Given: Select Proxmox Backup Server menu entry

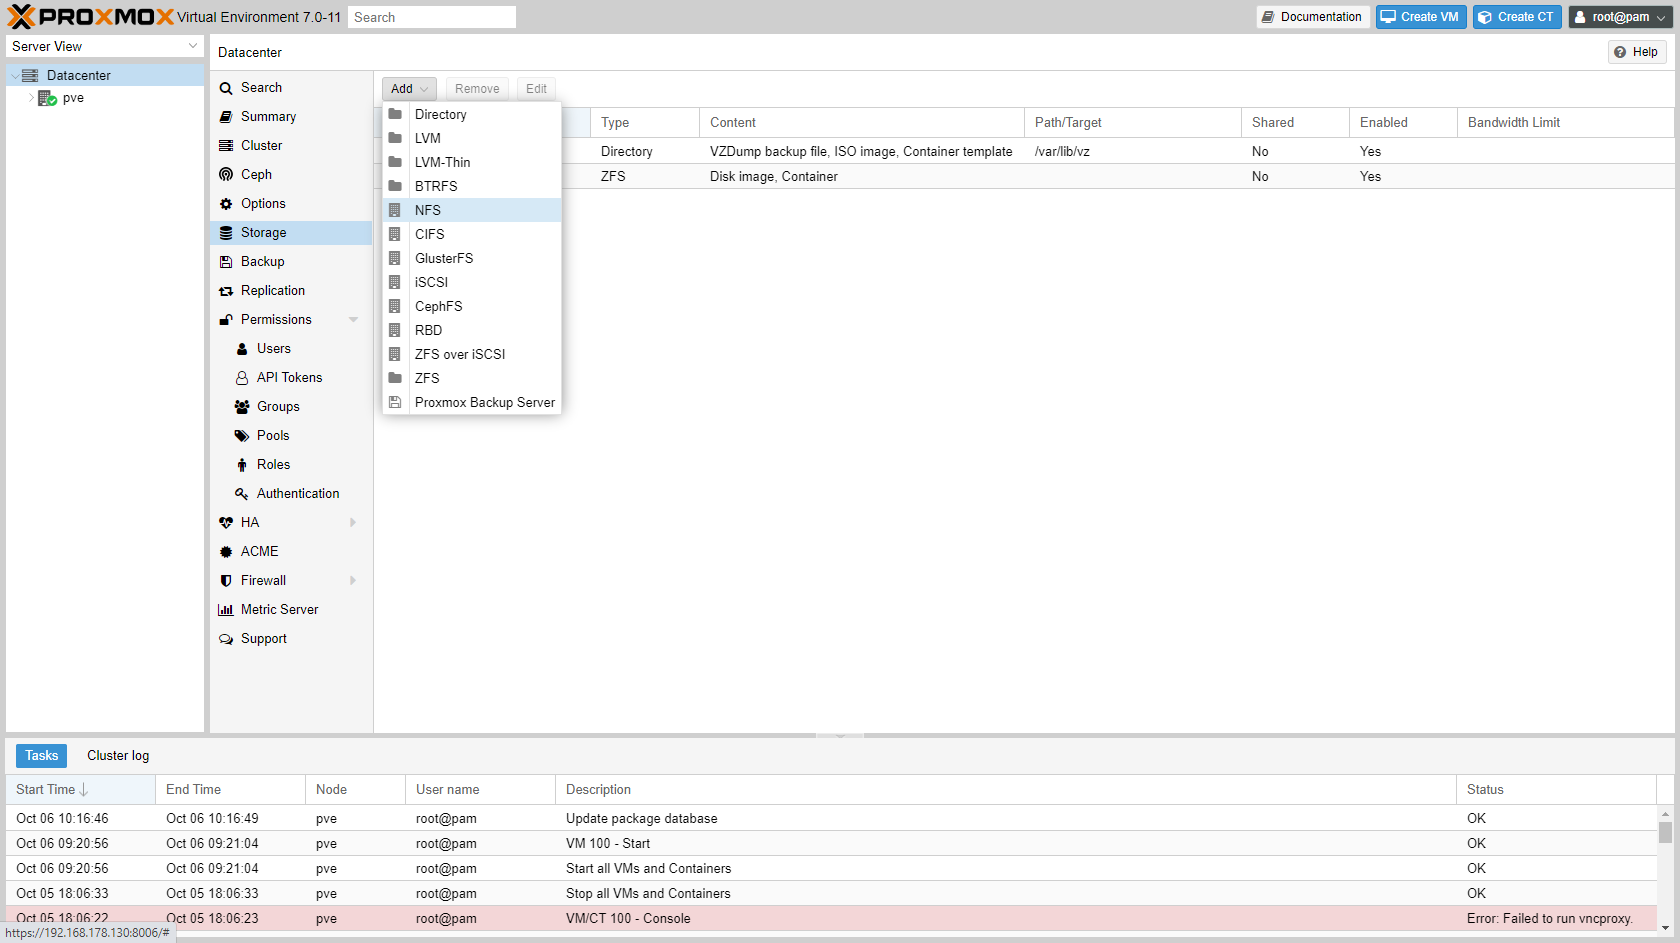Looking at the screenshot, I should [x=472, y=403].
